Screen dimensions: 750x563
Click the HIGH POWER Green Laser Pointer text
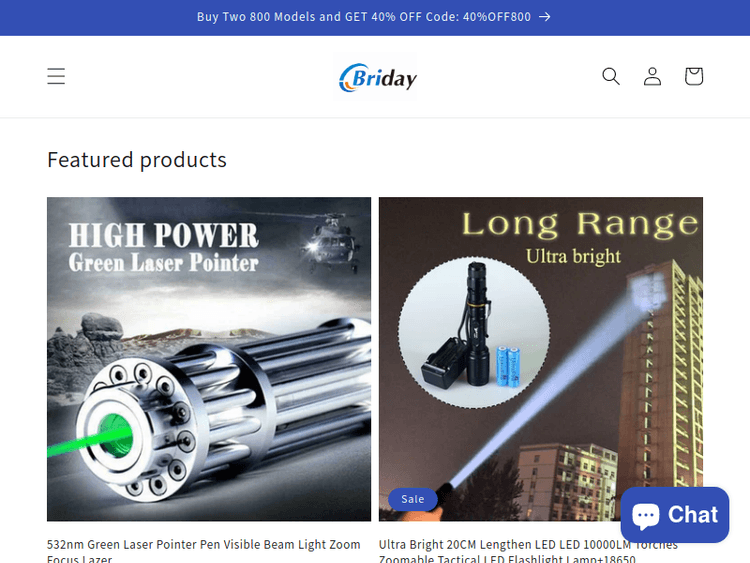[164, 248]
